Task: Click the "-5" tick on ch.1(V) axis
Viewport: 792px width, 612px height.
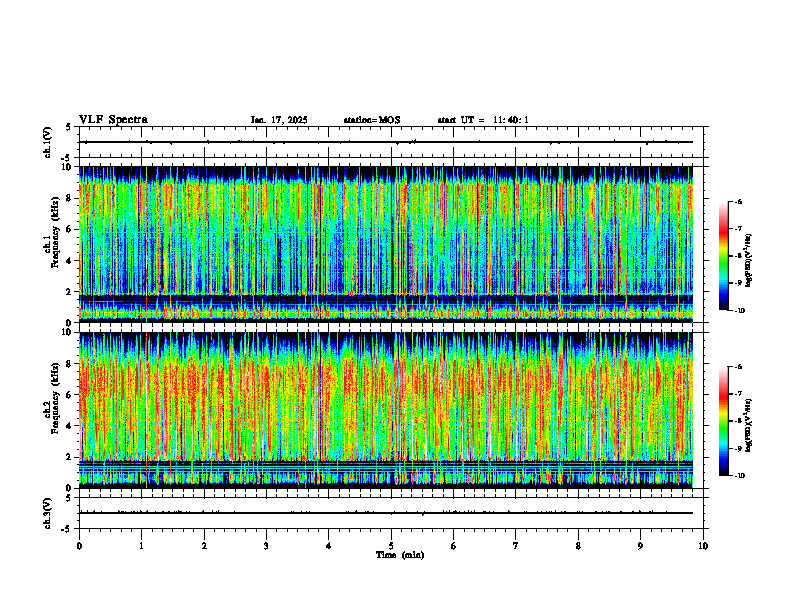Action: [x=66, y=157]
